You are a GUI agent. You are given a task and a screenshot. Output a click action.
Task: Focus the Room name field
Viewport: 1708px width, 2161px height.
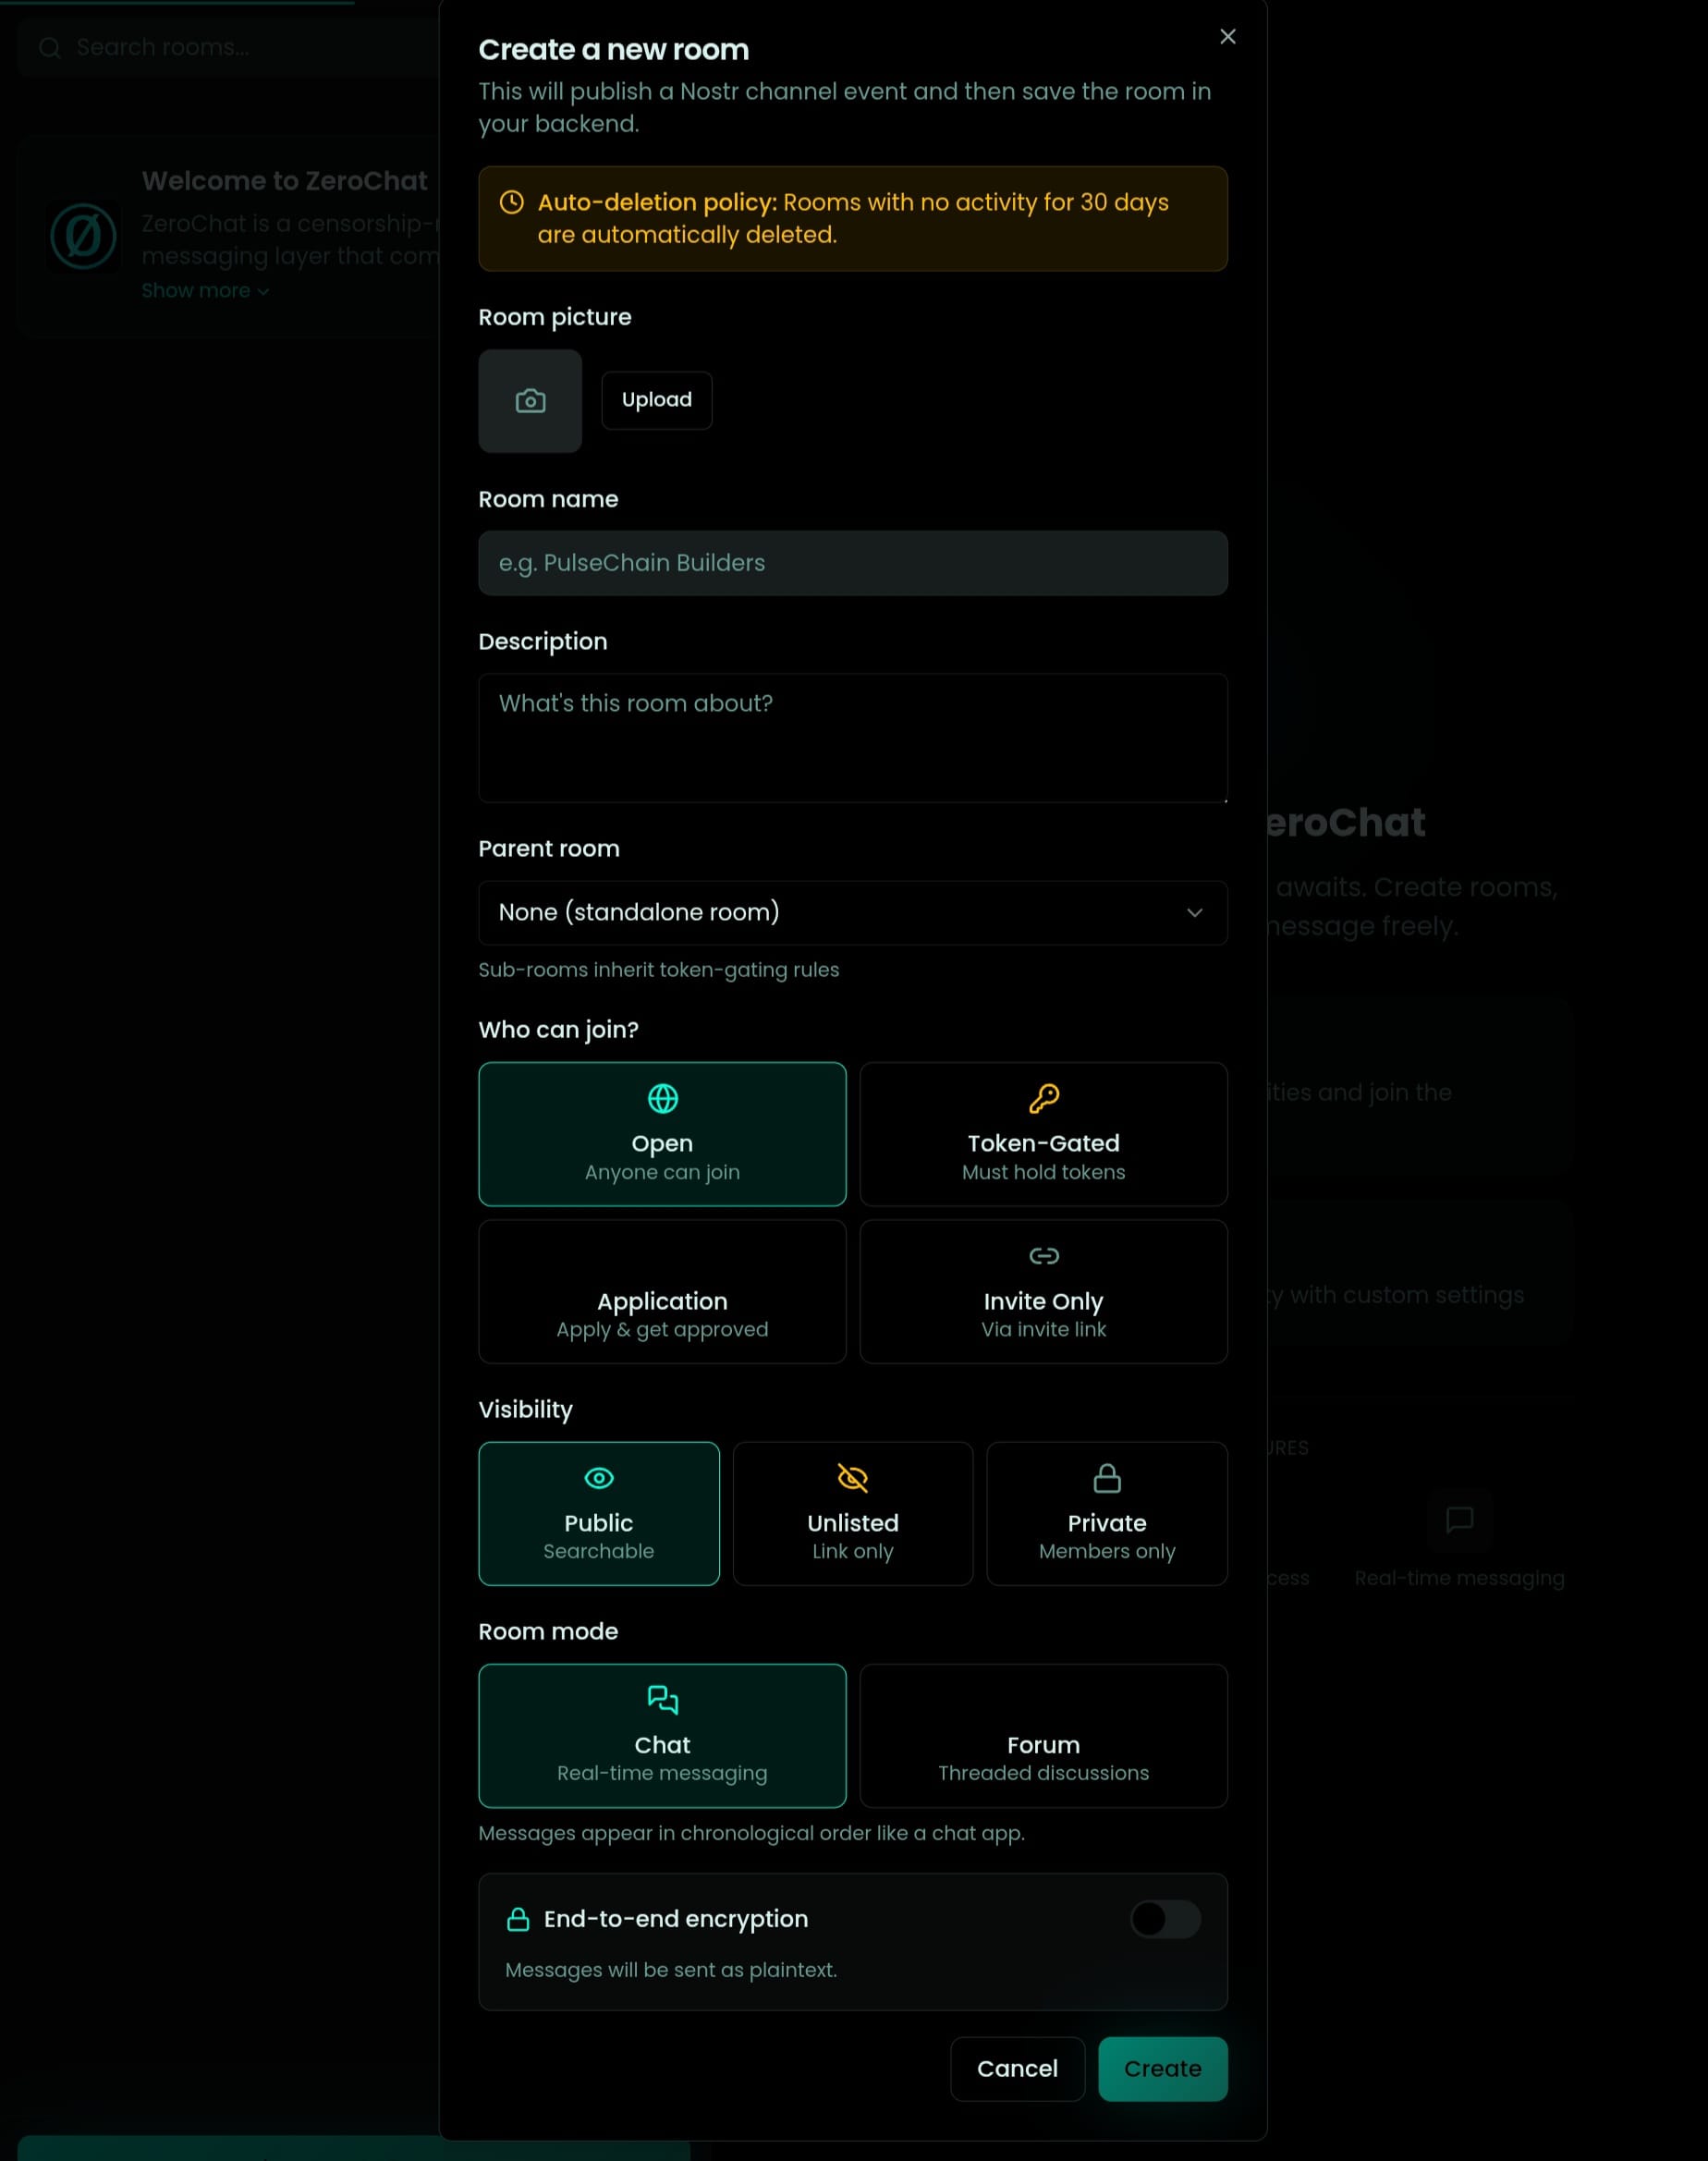pyautogui.click(x=853, y=563)
